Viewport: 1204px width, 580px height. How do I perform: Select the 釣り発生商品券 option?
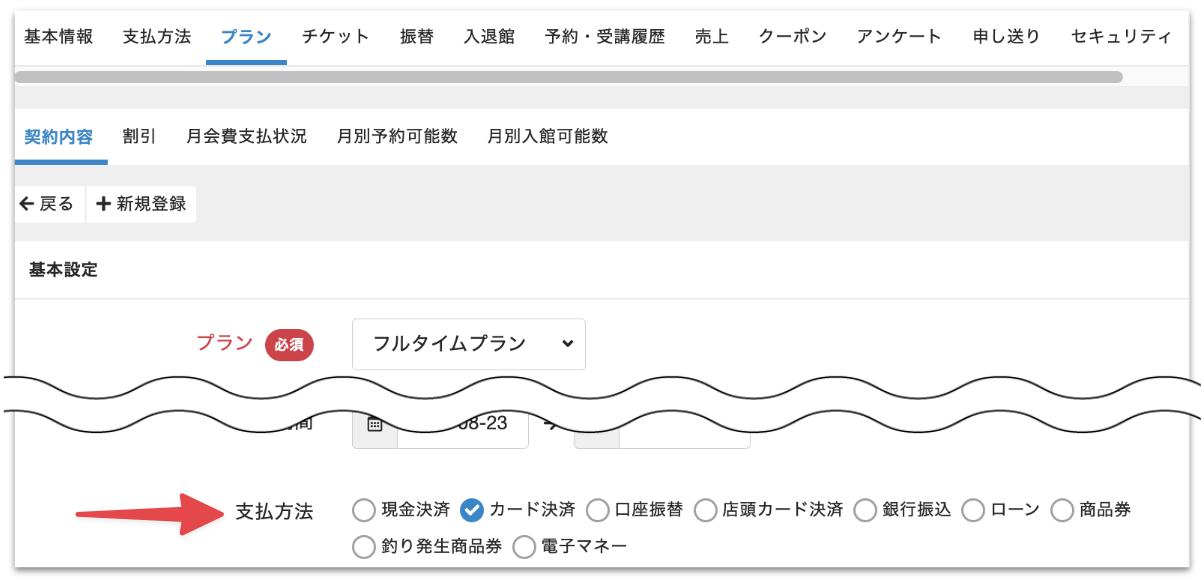(x=364, y=546)
